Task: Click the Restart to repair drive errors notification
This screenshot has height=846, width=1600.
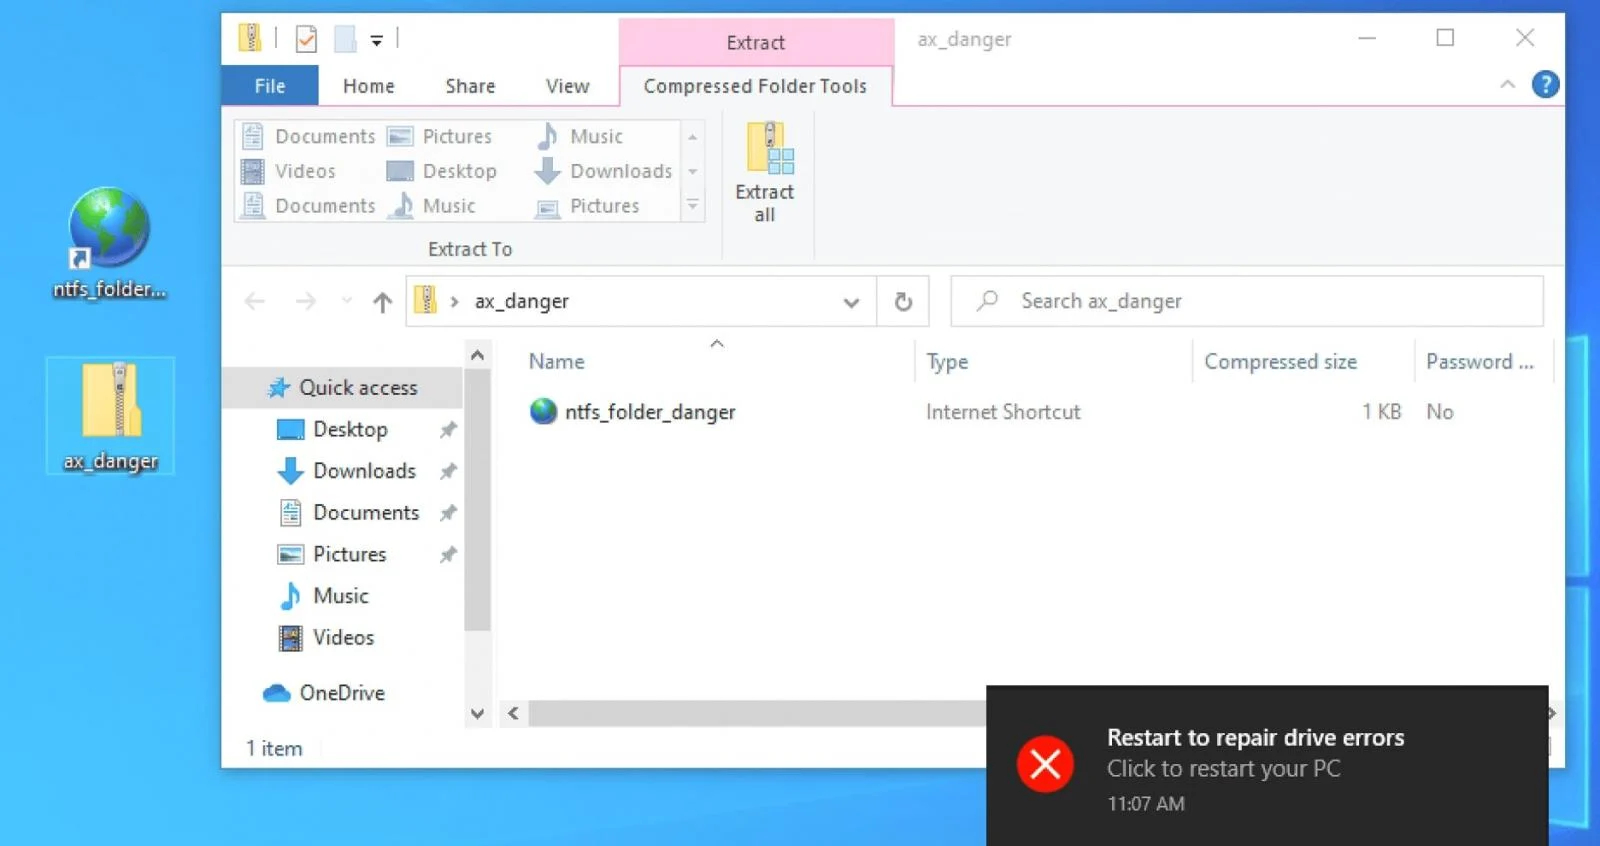Action: coord(1267,765)
